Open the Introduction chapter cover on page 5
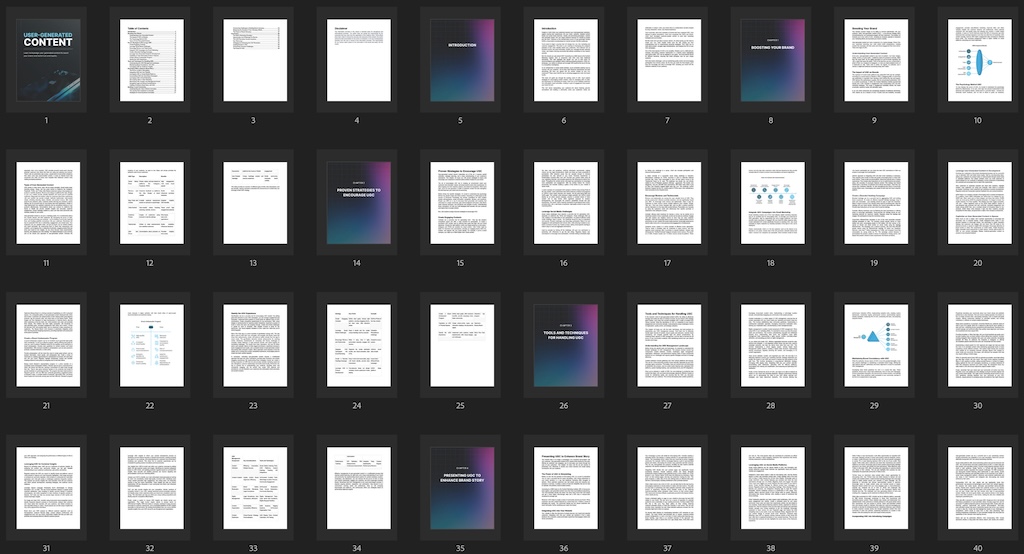This screenshot has height=554, width=1024. point(461,60)
